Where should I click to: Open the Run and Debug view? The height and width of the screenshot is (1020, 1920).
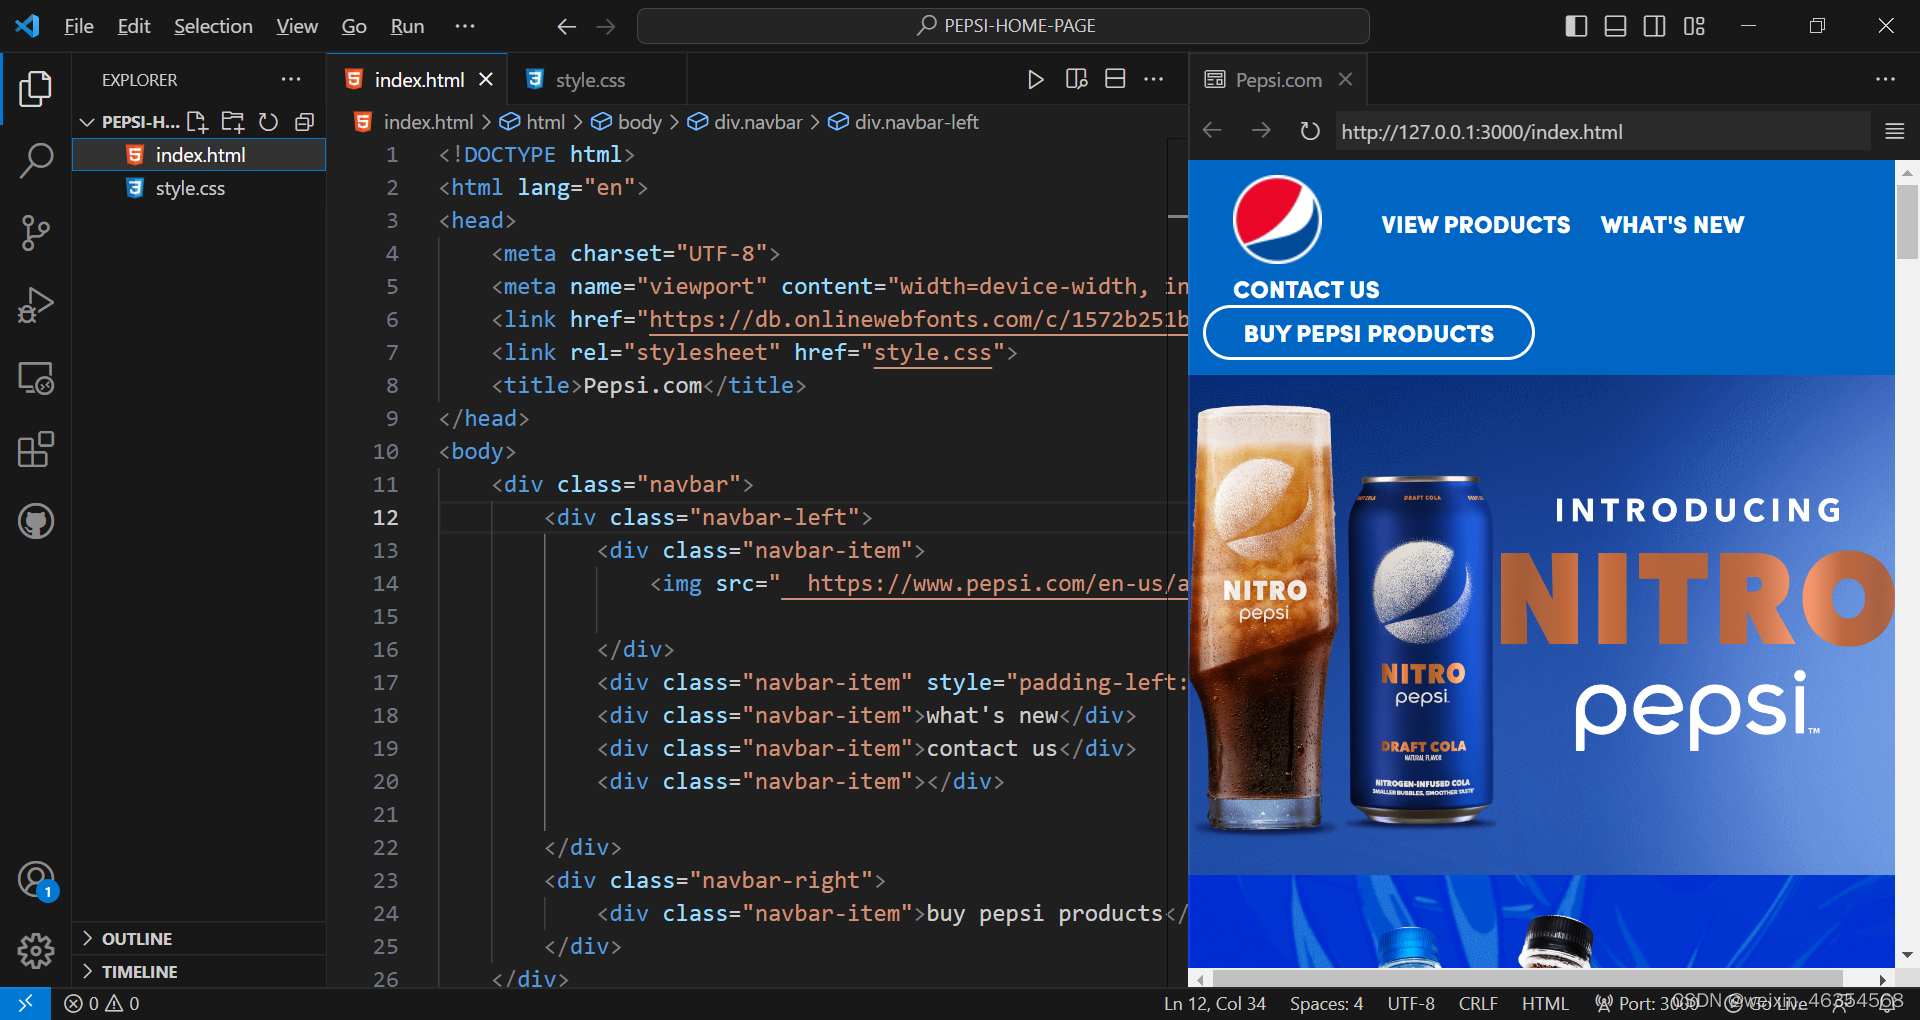pos(36,305)
